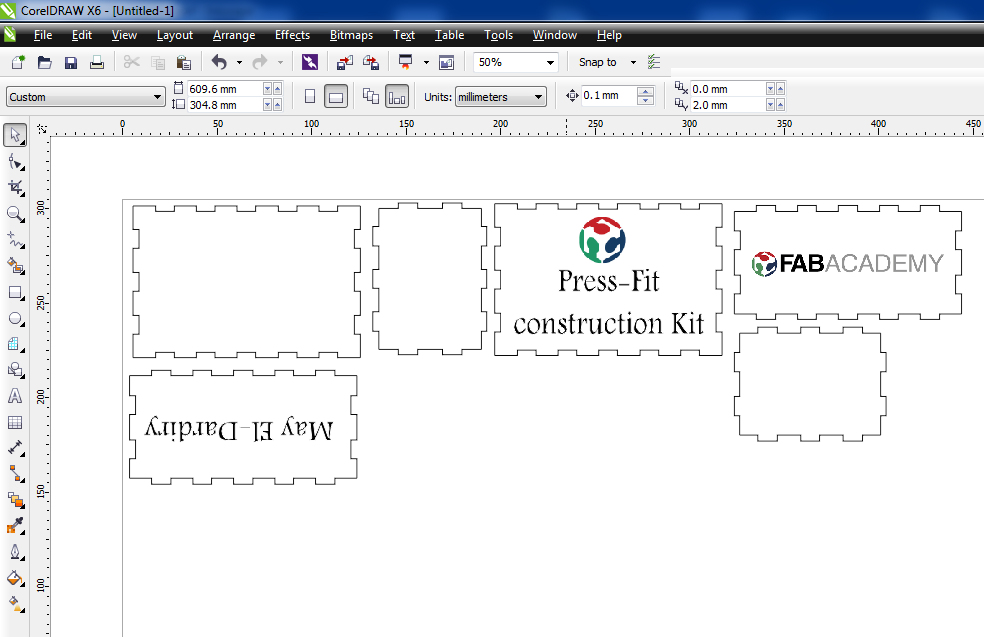This screenshot has width=984, height=637.
Task: Export the drawing
Action: tap(372, 62)
